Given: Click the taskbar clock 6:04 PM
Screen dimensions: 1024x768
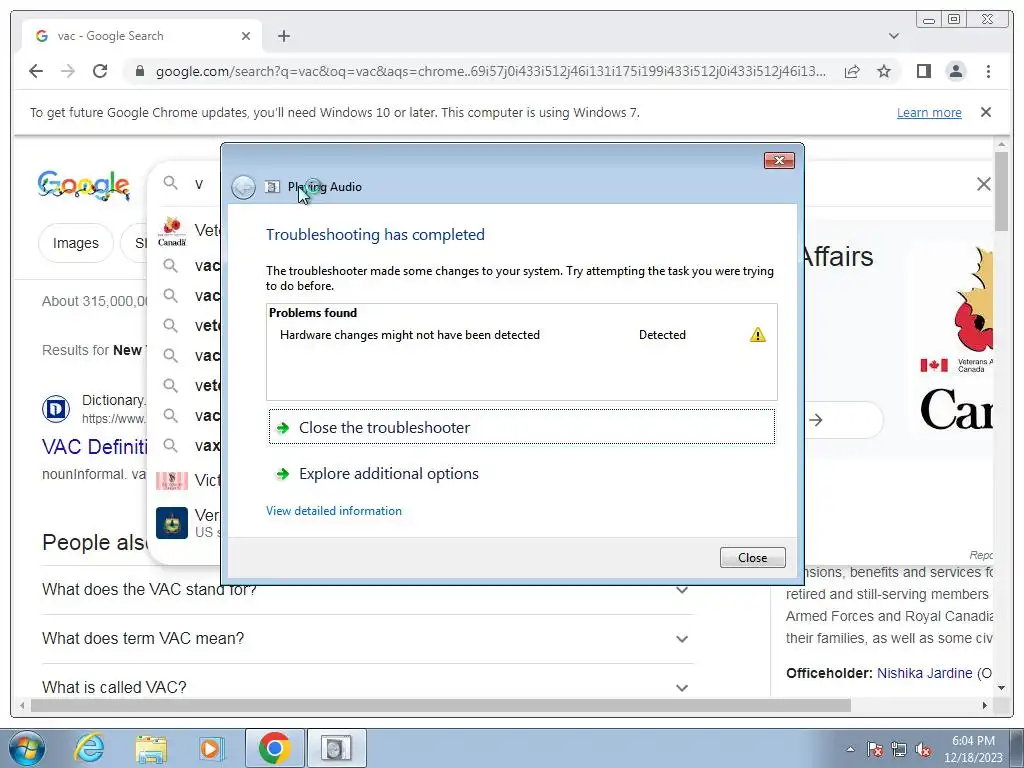Looking at the screenshot, I should (x=973, y=749).
